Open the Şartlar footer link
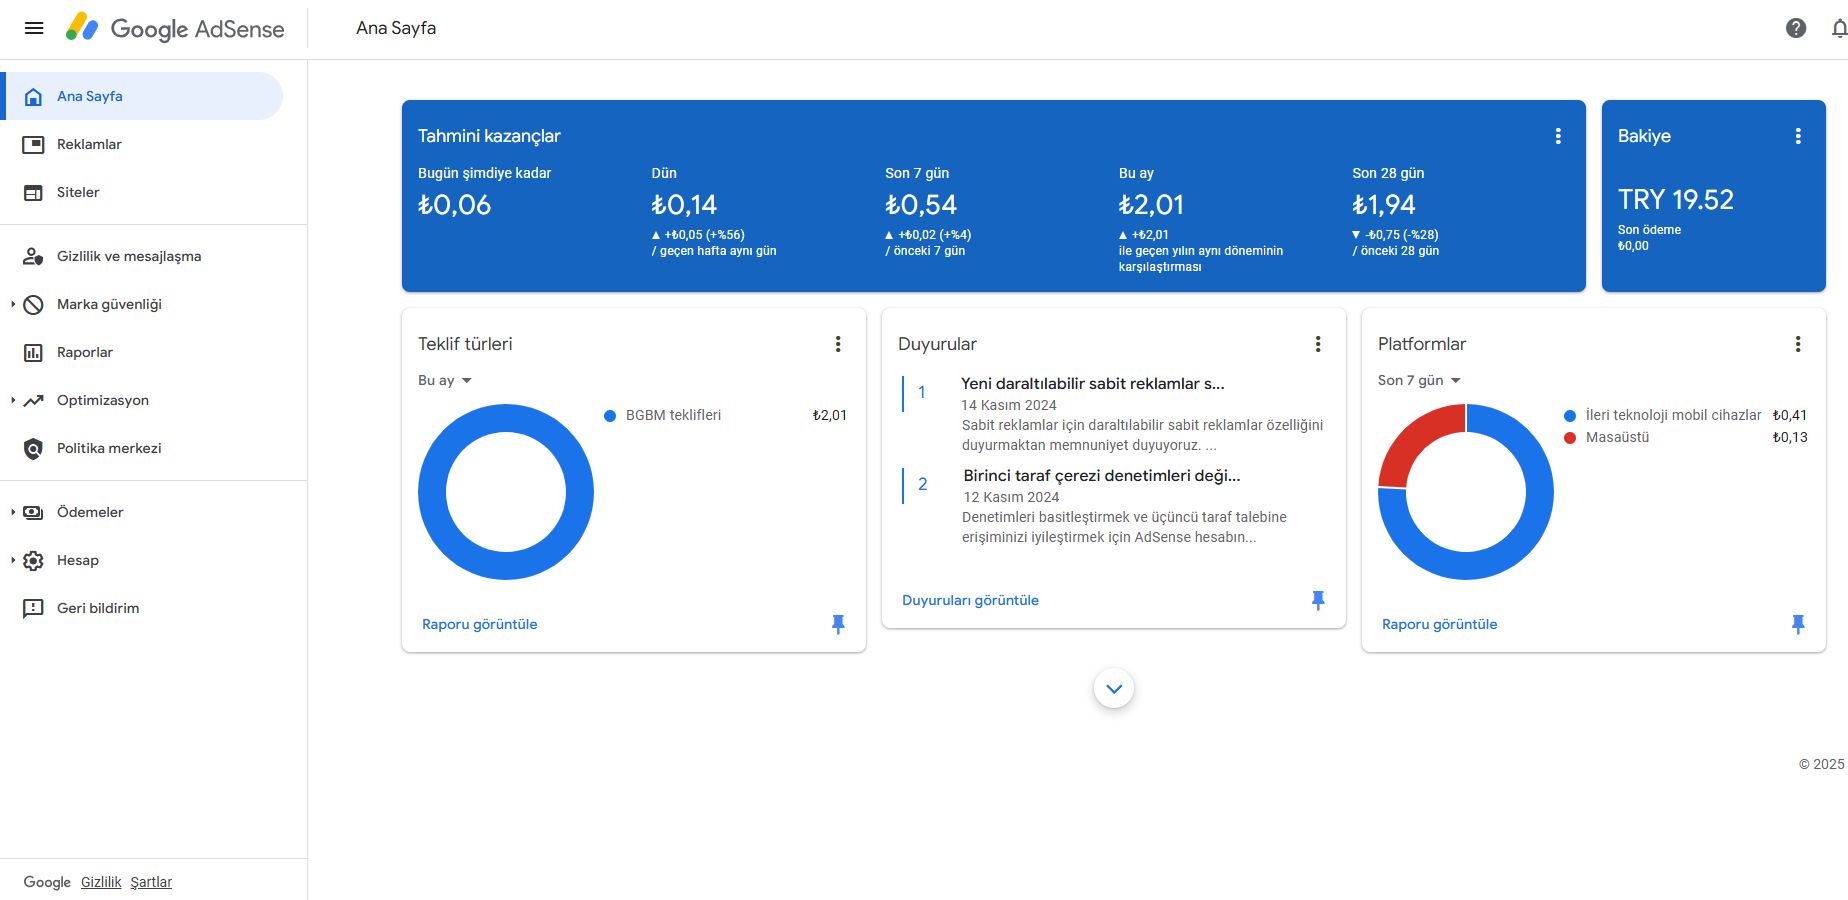 coord(151,882)
